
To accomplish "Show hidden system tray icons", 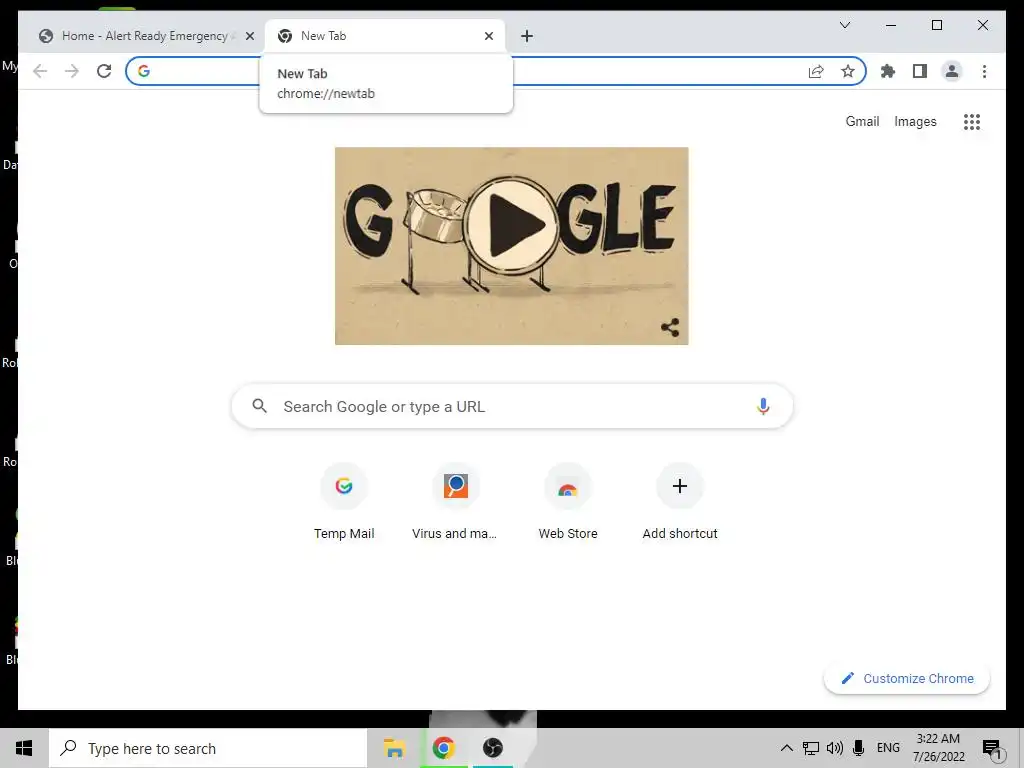I will click(x=786, y=748).
